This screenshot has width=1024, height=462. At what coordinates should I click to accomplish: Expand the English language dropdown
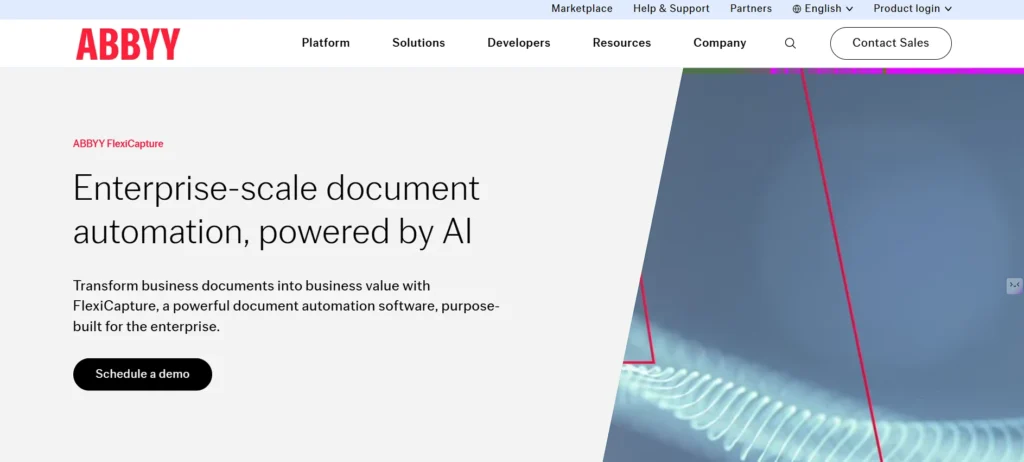coord(823,8)
